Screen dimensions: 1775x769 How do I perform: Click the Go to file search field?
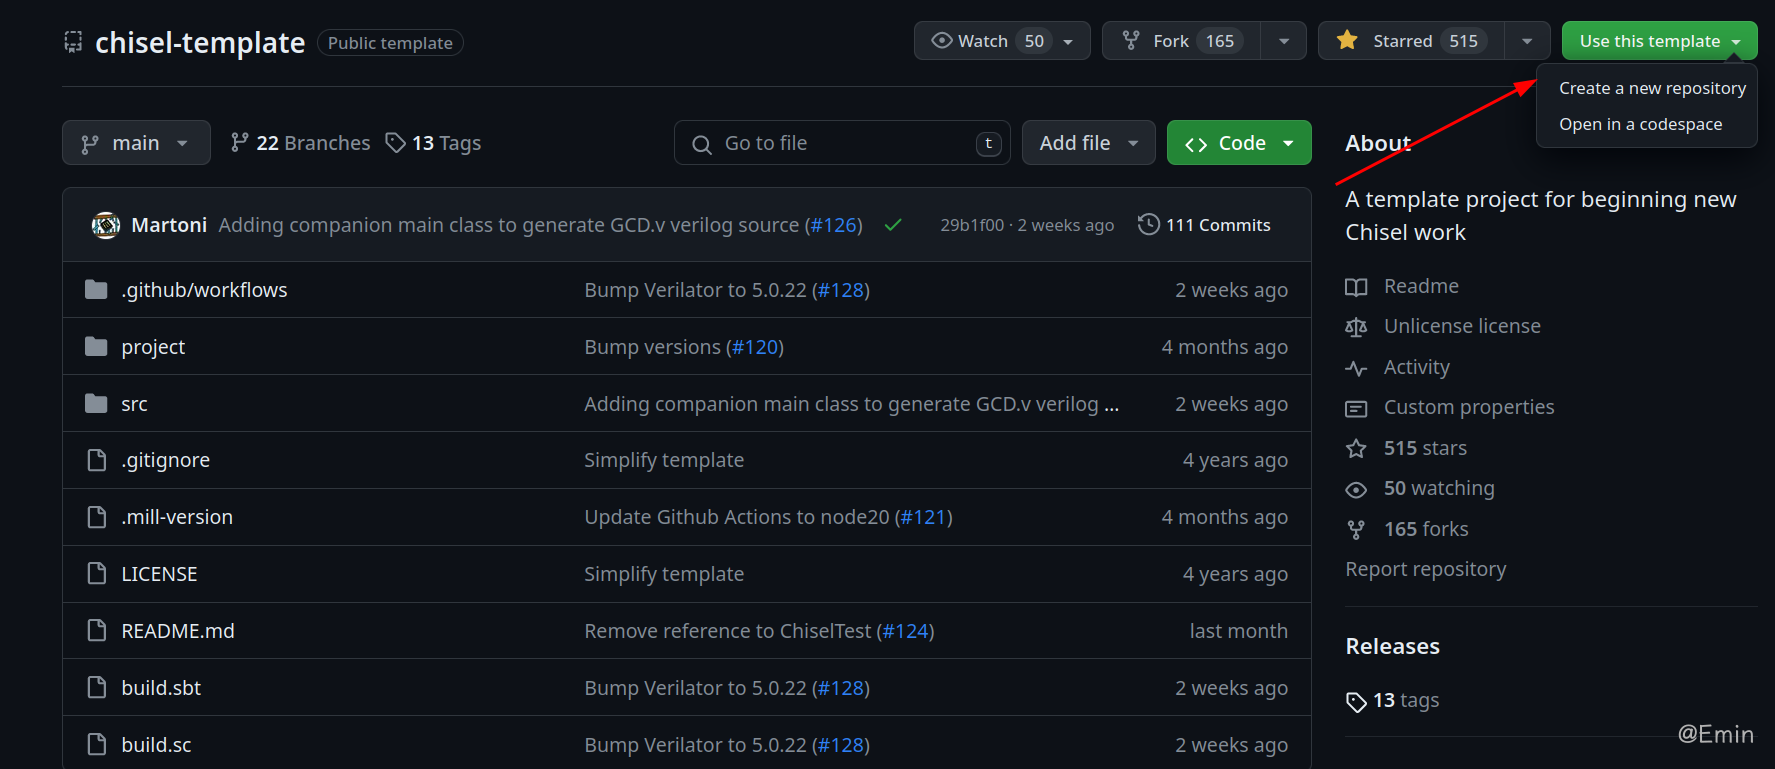tap(842, 143)
